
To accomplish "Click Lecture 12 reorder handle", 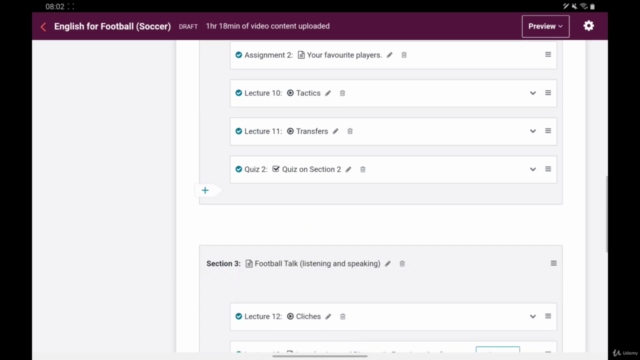I will point(548,316).
